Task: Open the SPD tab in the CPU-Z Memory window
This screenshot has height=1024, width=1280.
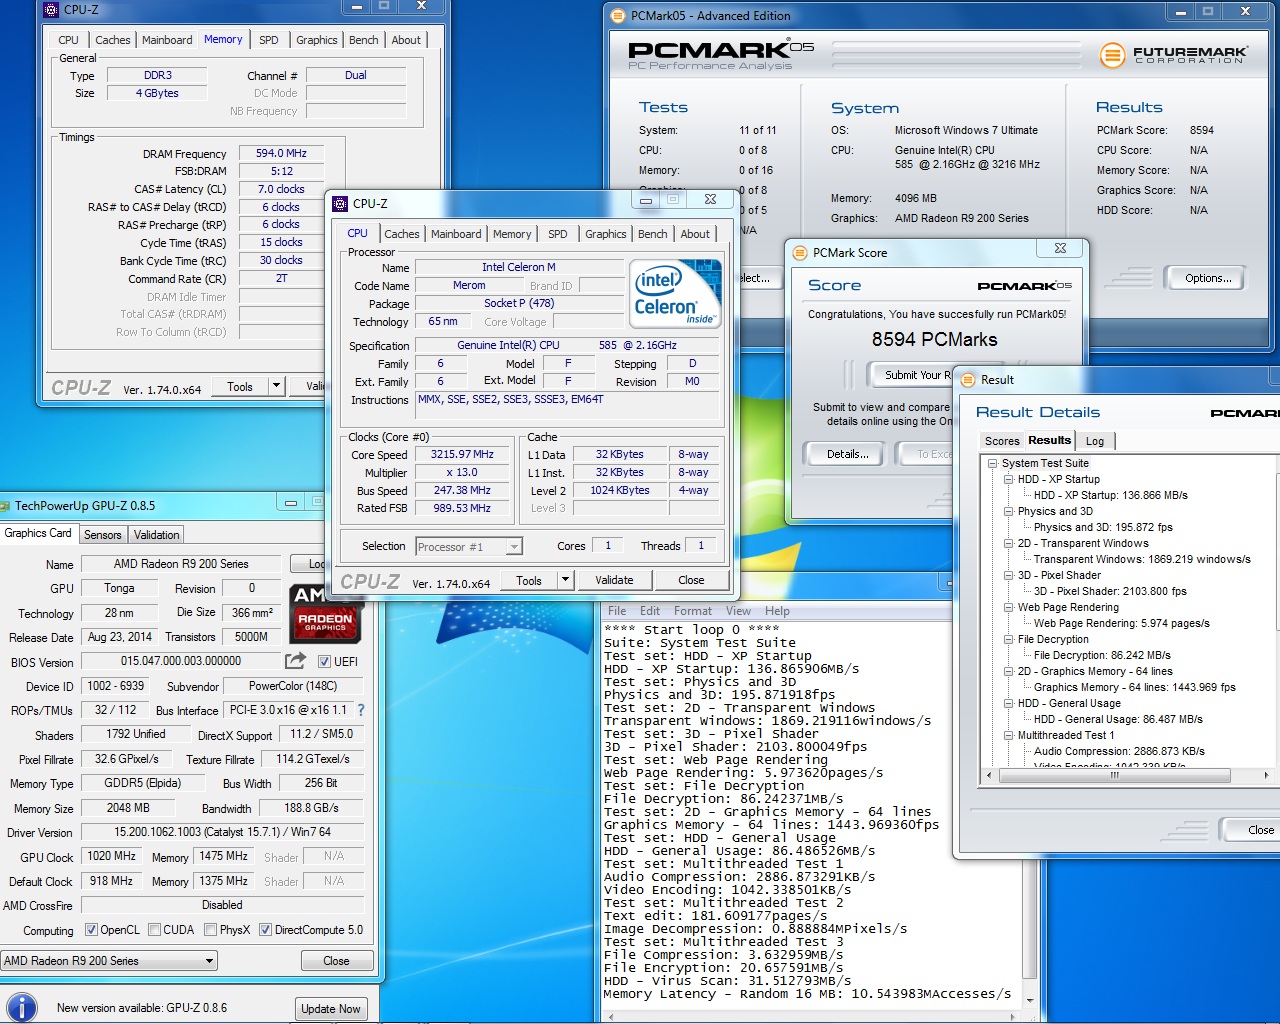Action: (269, 40)
